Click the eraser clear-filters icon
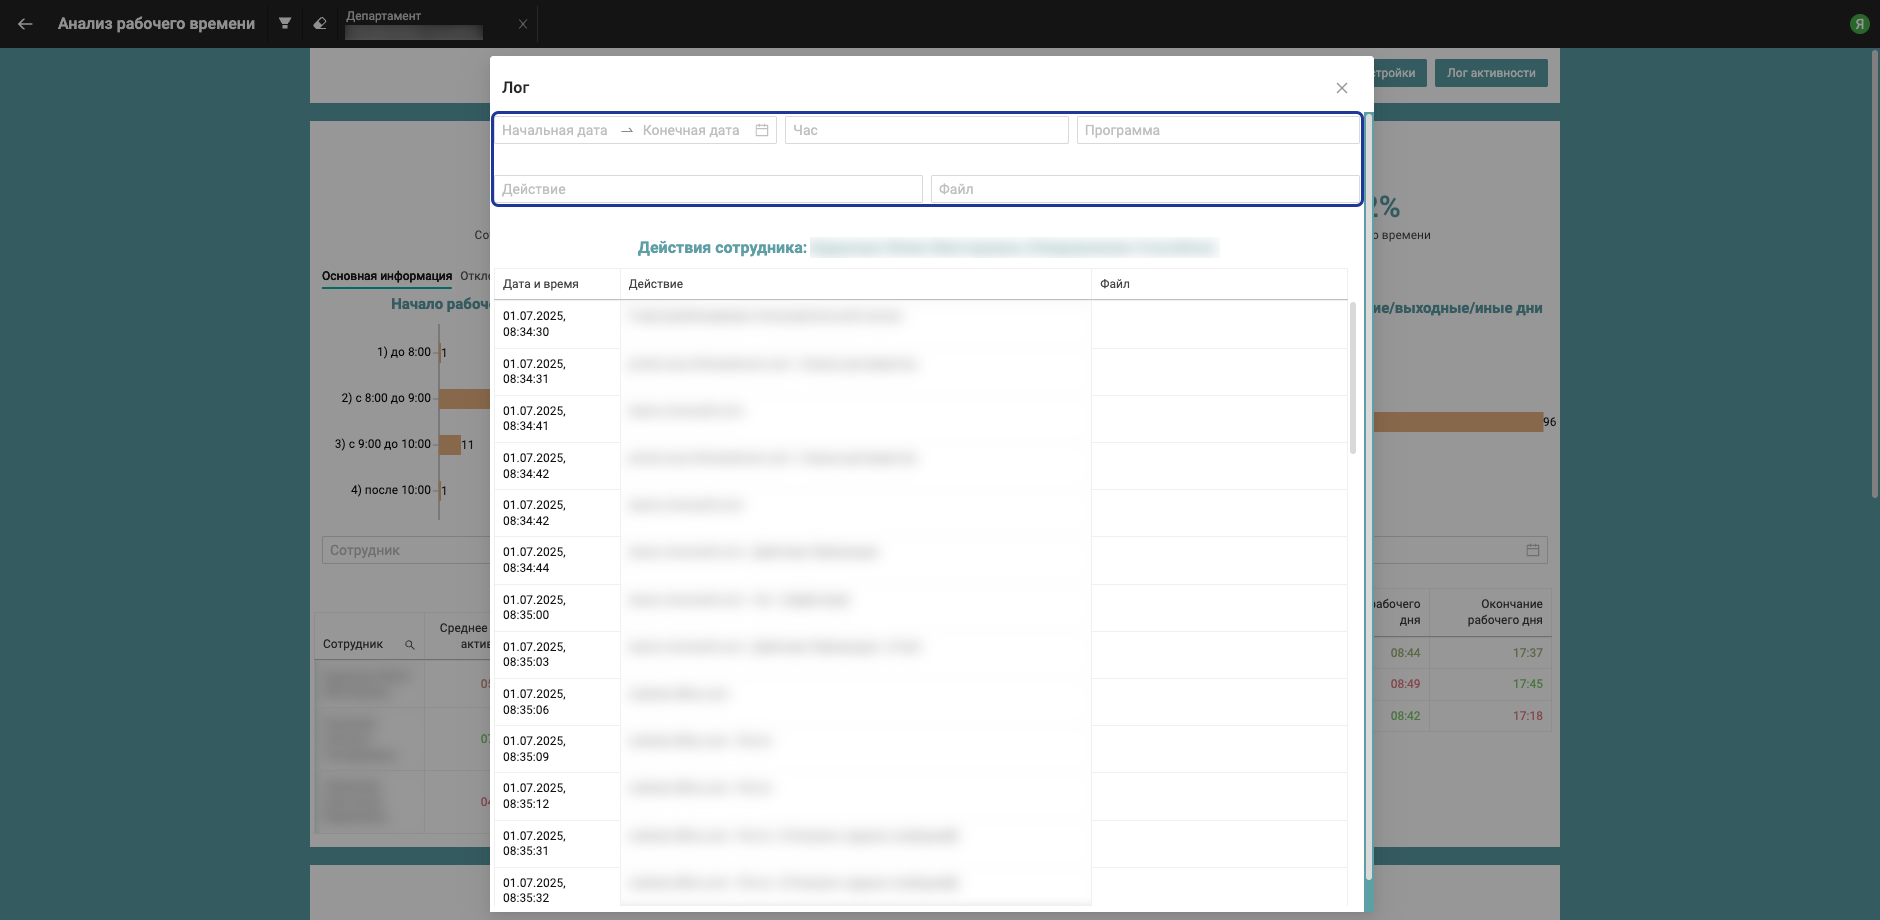Image resolution: width=1880 pixels, height=920 pixels. [x=320, y=24]
